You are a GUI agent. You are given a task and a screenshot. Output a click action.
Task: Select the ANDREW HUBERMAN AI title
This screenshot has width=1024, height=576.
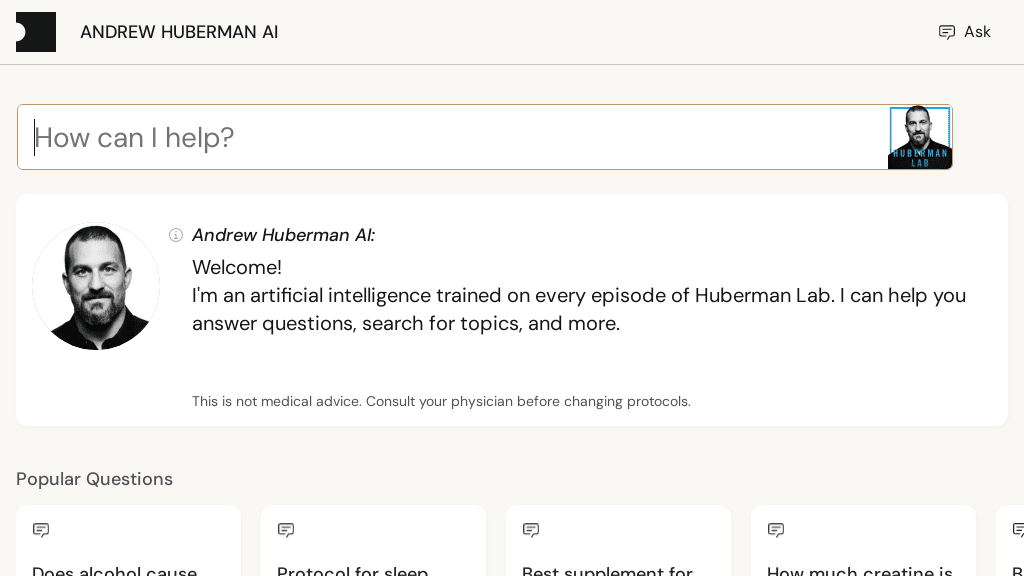pos(179,31)
